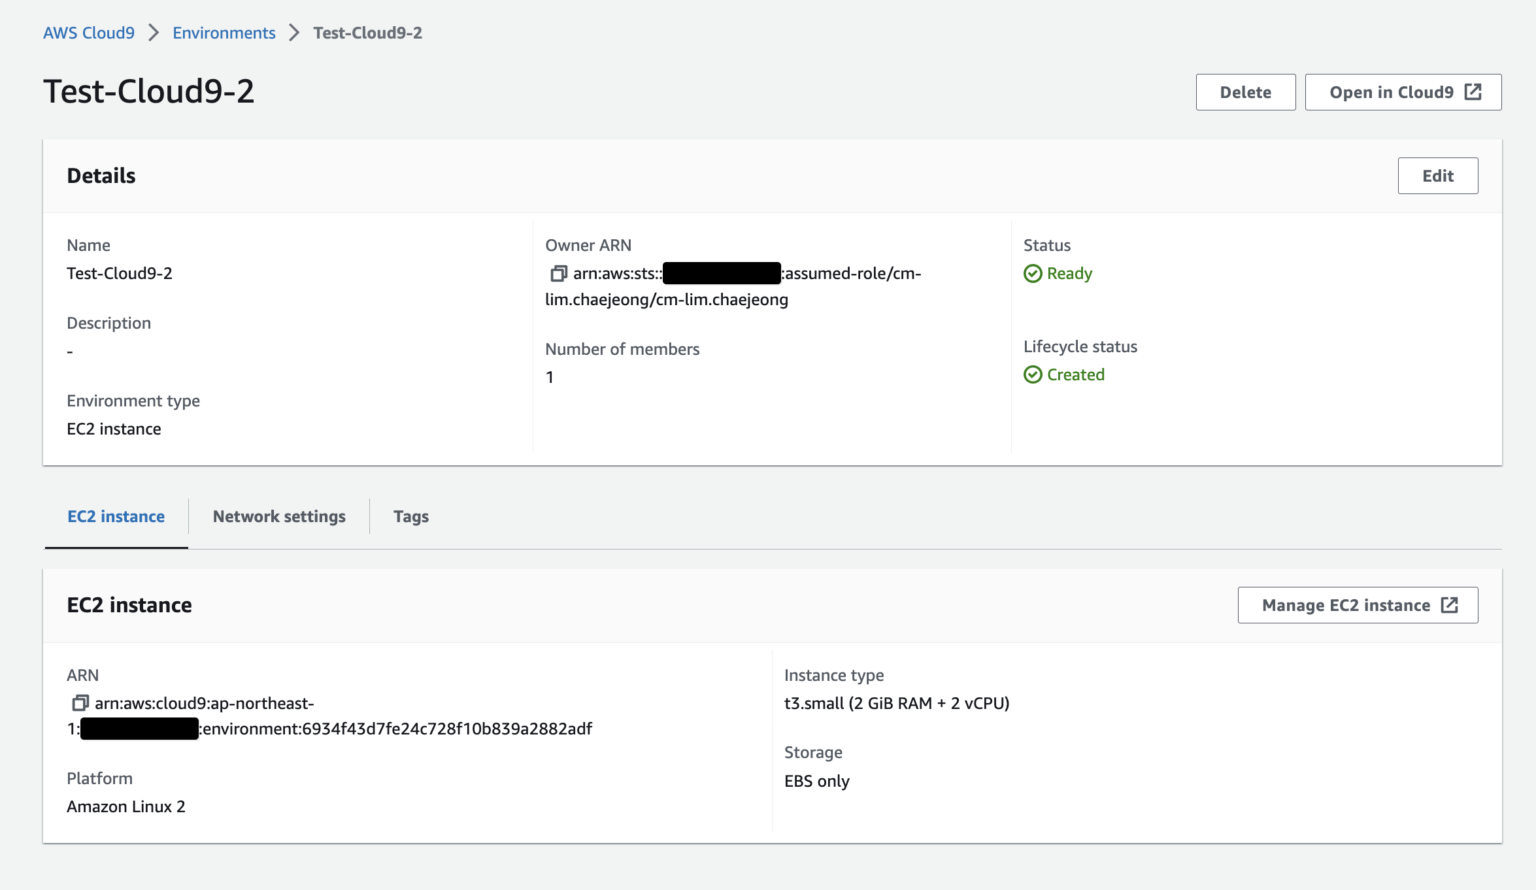The width and height of the screenshot is (1536, 890).
Task: Click the external link icon on Open in Cloud9
Action: [x=1472, y=91]
